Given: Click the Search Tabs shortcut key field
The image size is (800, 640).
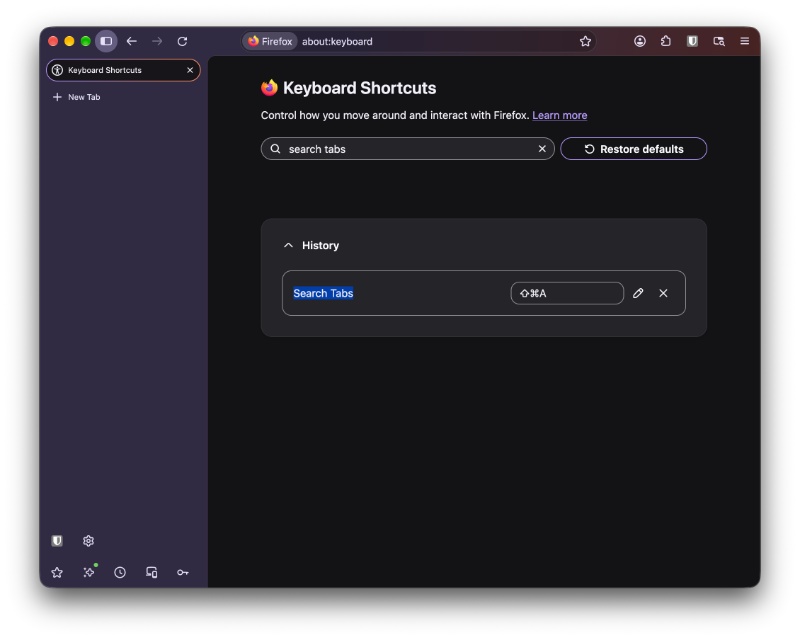Looking at the screenshot, I should coord(567,293).
